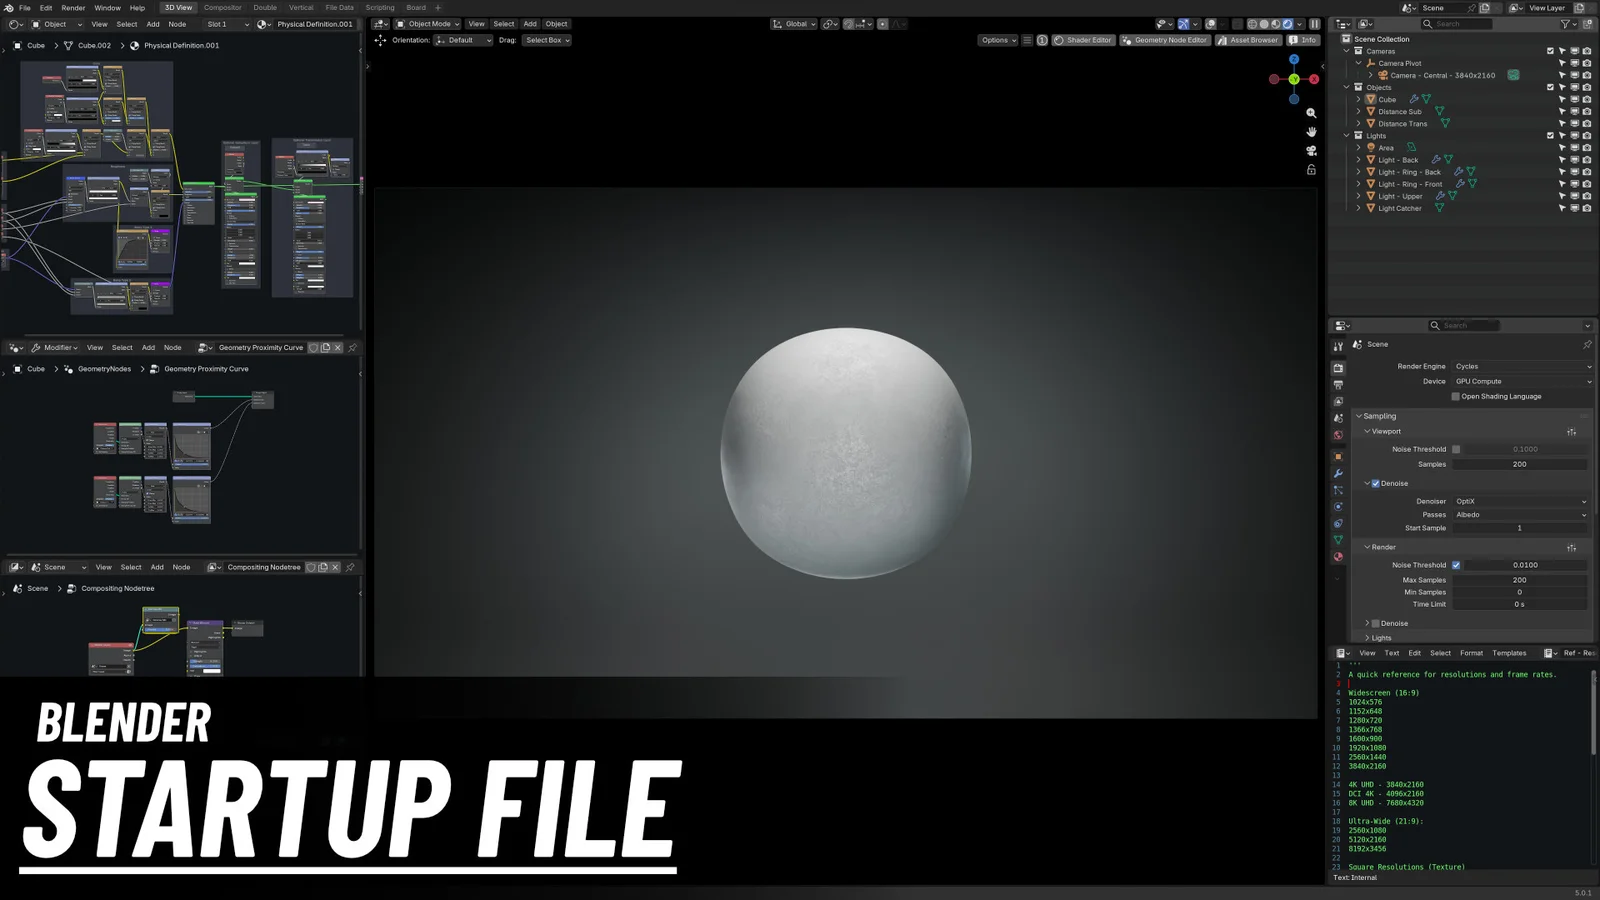Click the hand pan viewport gizmo
Viewport: 1600px width, 900px height.
click(1311, 132)
